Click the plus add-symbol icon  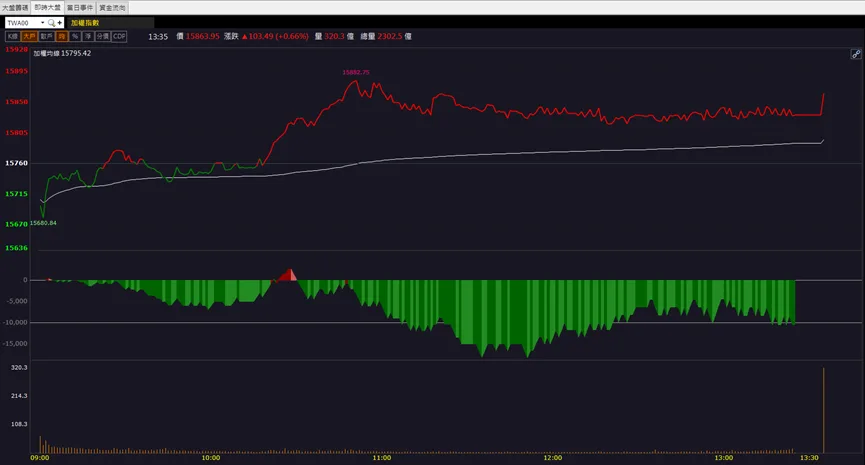60,23
